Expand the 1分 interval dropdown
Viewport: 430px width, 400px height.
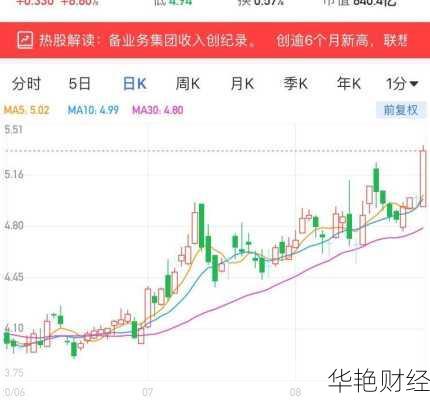click(x=402, y=84)
